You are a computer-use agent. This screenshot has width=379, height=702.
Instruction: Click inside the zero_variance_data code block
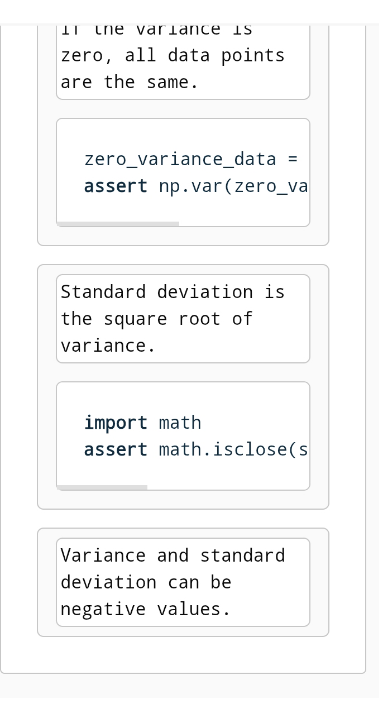[x=183, y=172]
